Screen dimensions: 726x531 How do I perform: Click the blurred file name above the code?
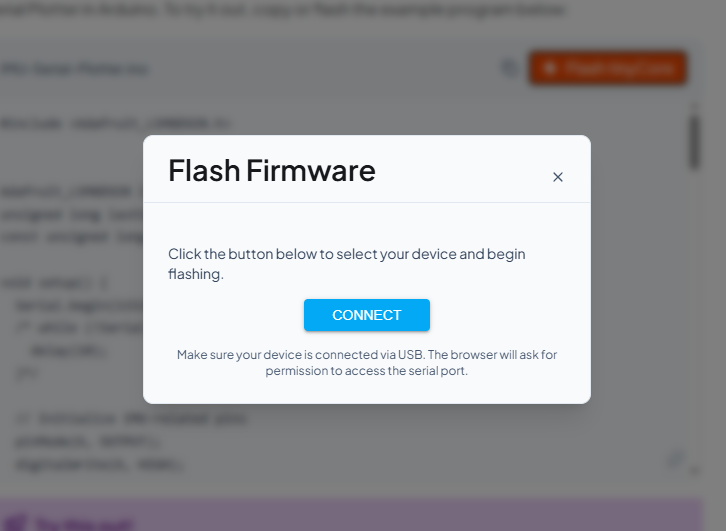coord(74,69)
